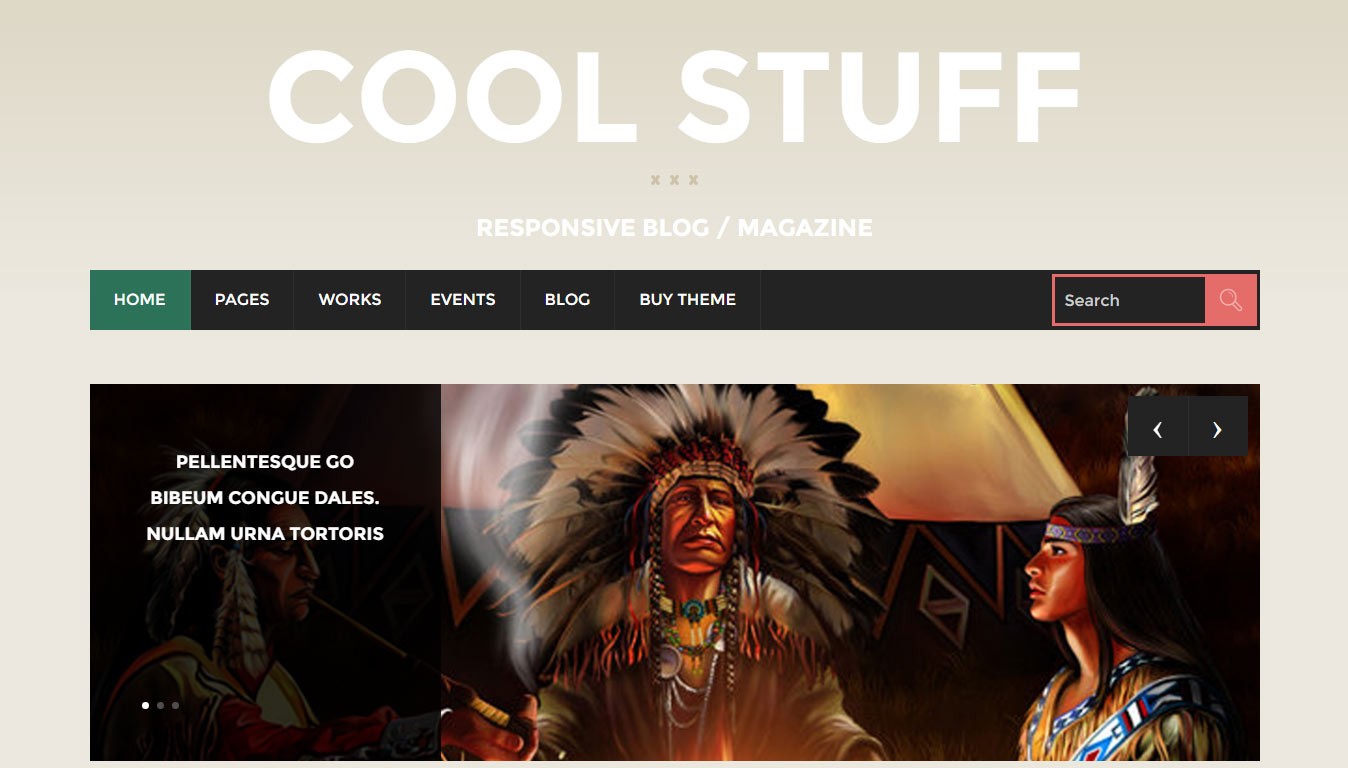Go to previous slide with left arrow

click(x=1157, y=427)
